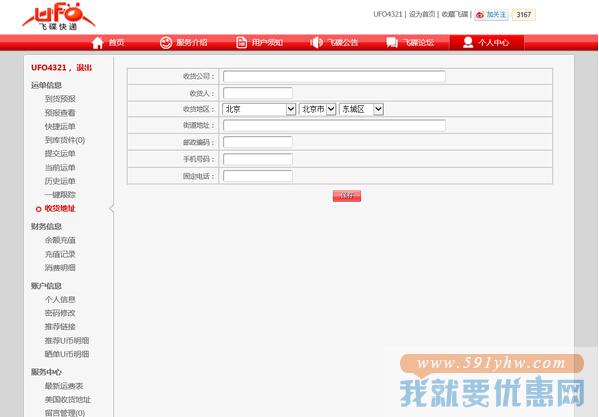Open the 个人中心 navigation tab
The width and height of the screenshot is (599, 417).
[486, 42]
